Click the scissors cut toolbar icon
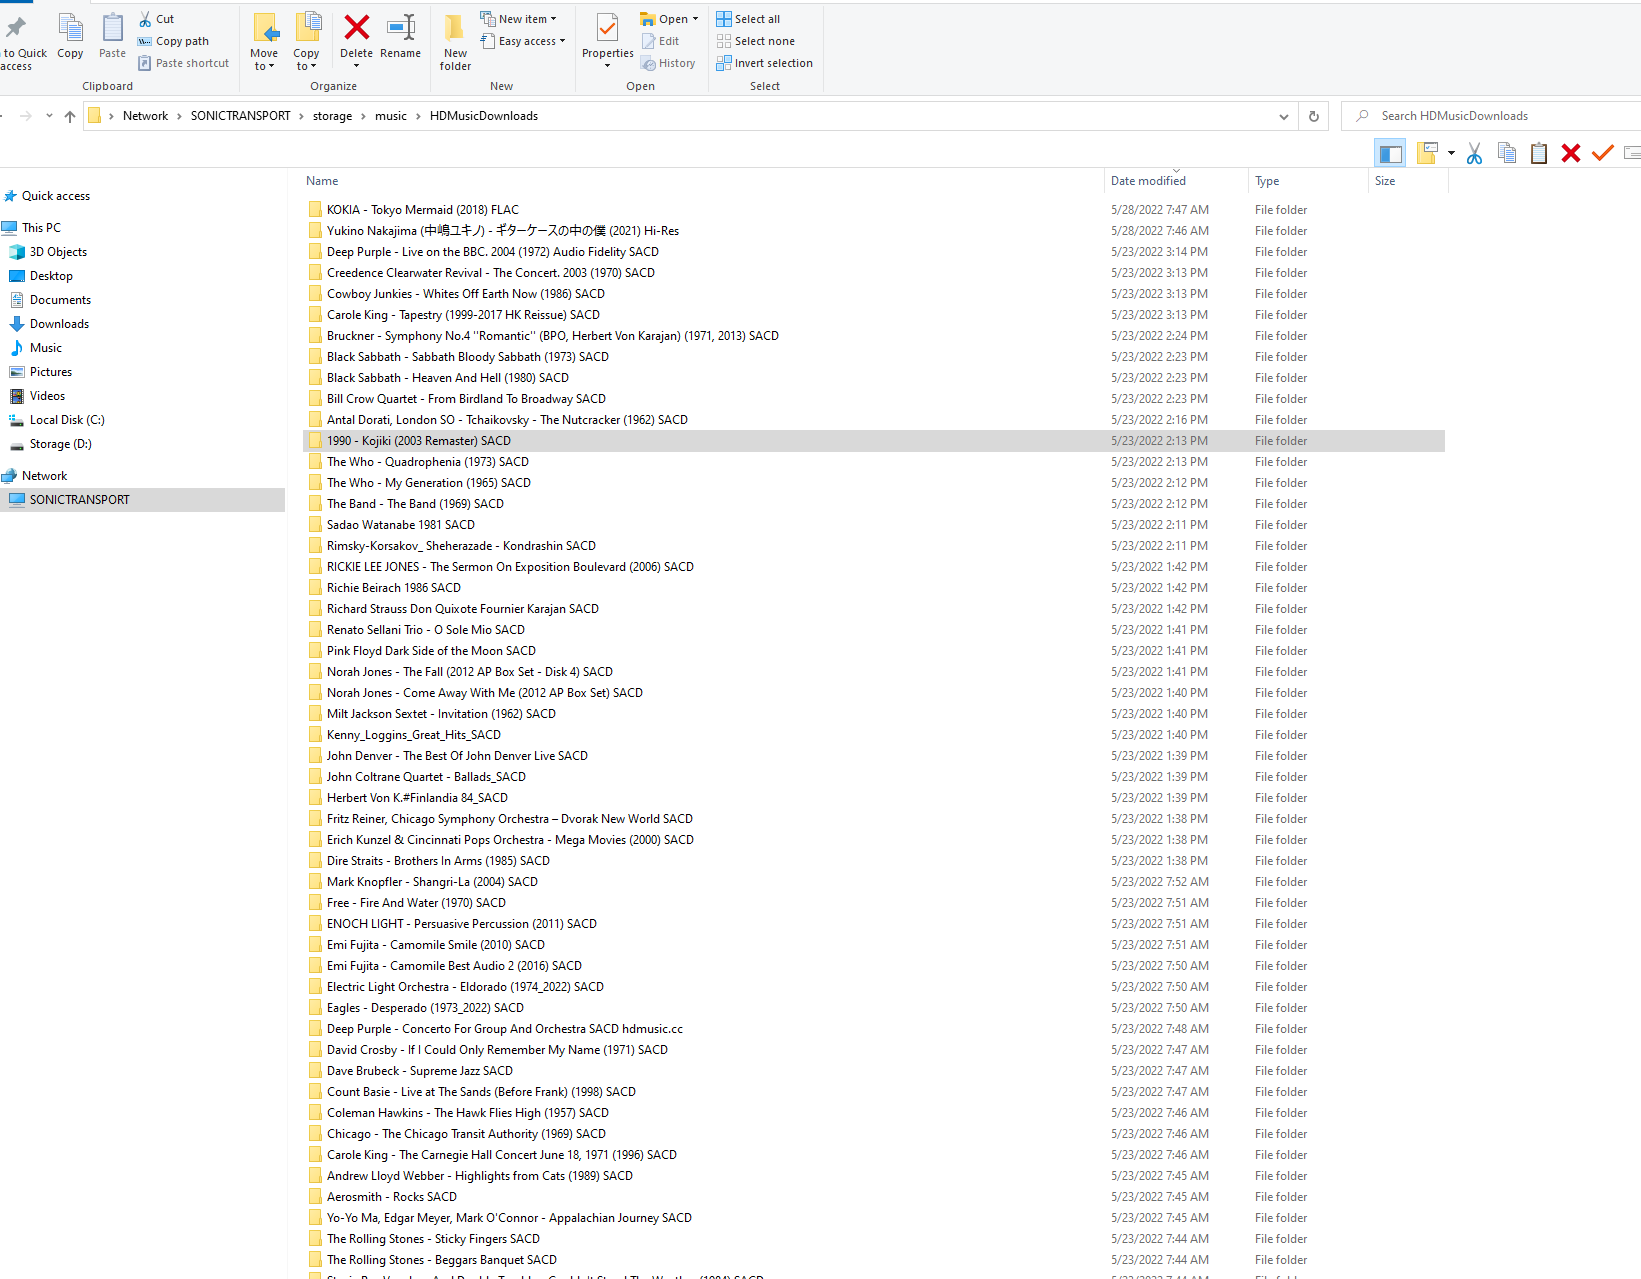1641x1279 pixels. click(x=1474, y=153)
